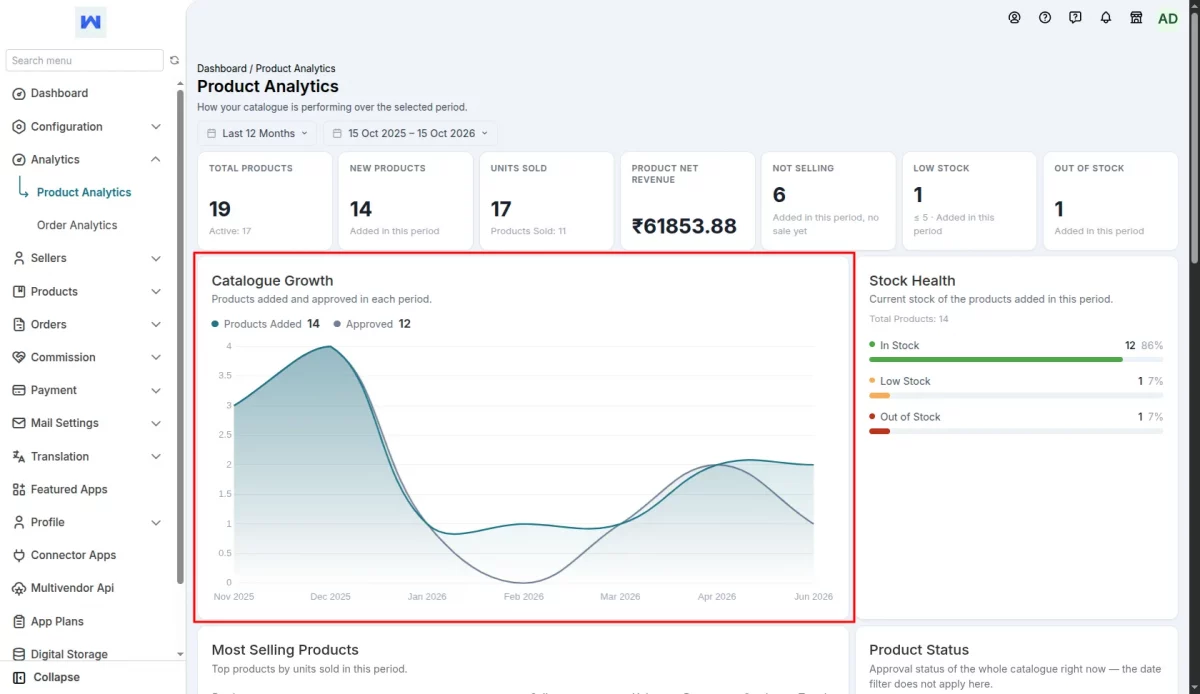Click the Most Selling Products heading
The width and height of the screenshot is (1200, 694).
tap(285, 650)
